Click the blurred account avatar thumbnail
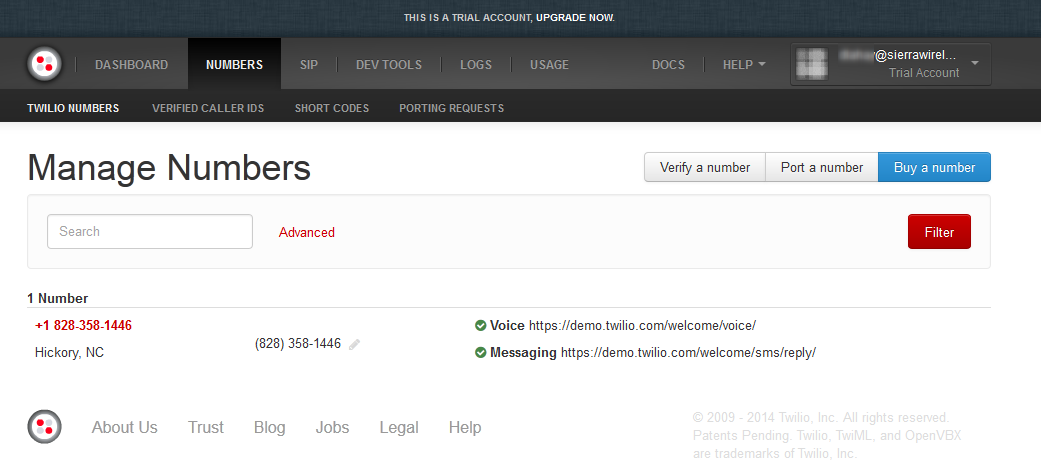Image resolution: width=1041 pixels, height=472 pixels. pyautogui.click(x=813, y=65)
